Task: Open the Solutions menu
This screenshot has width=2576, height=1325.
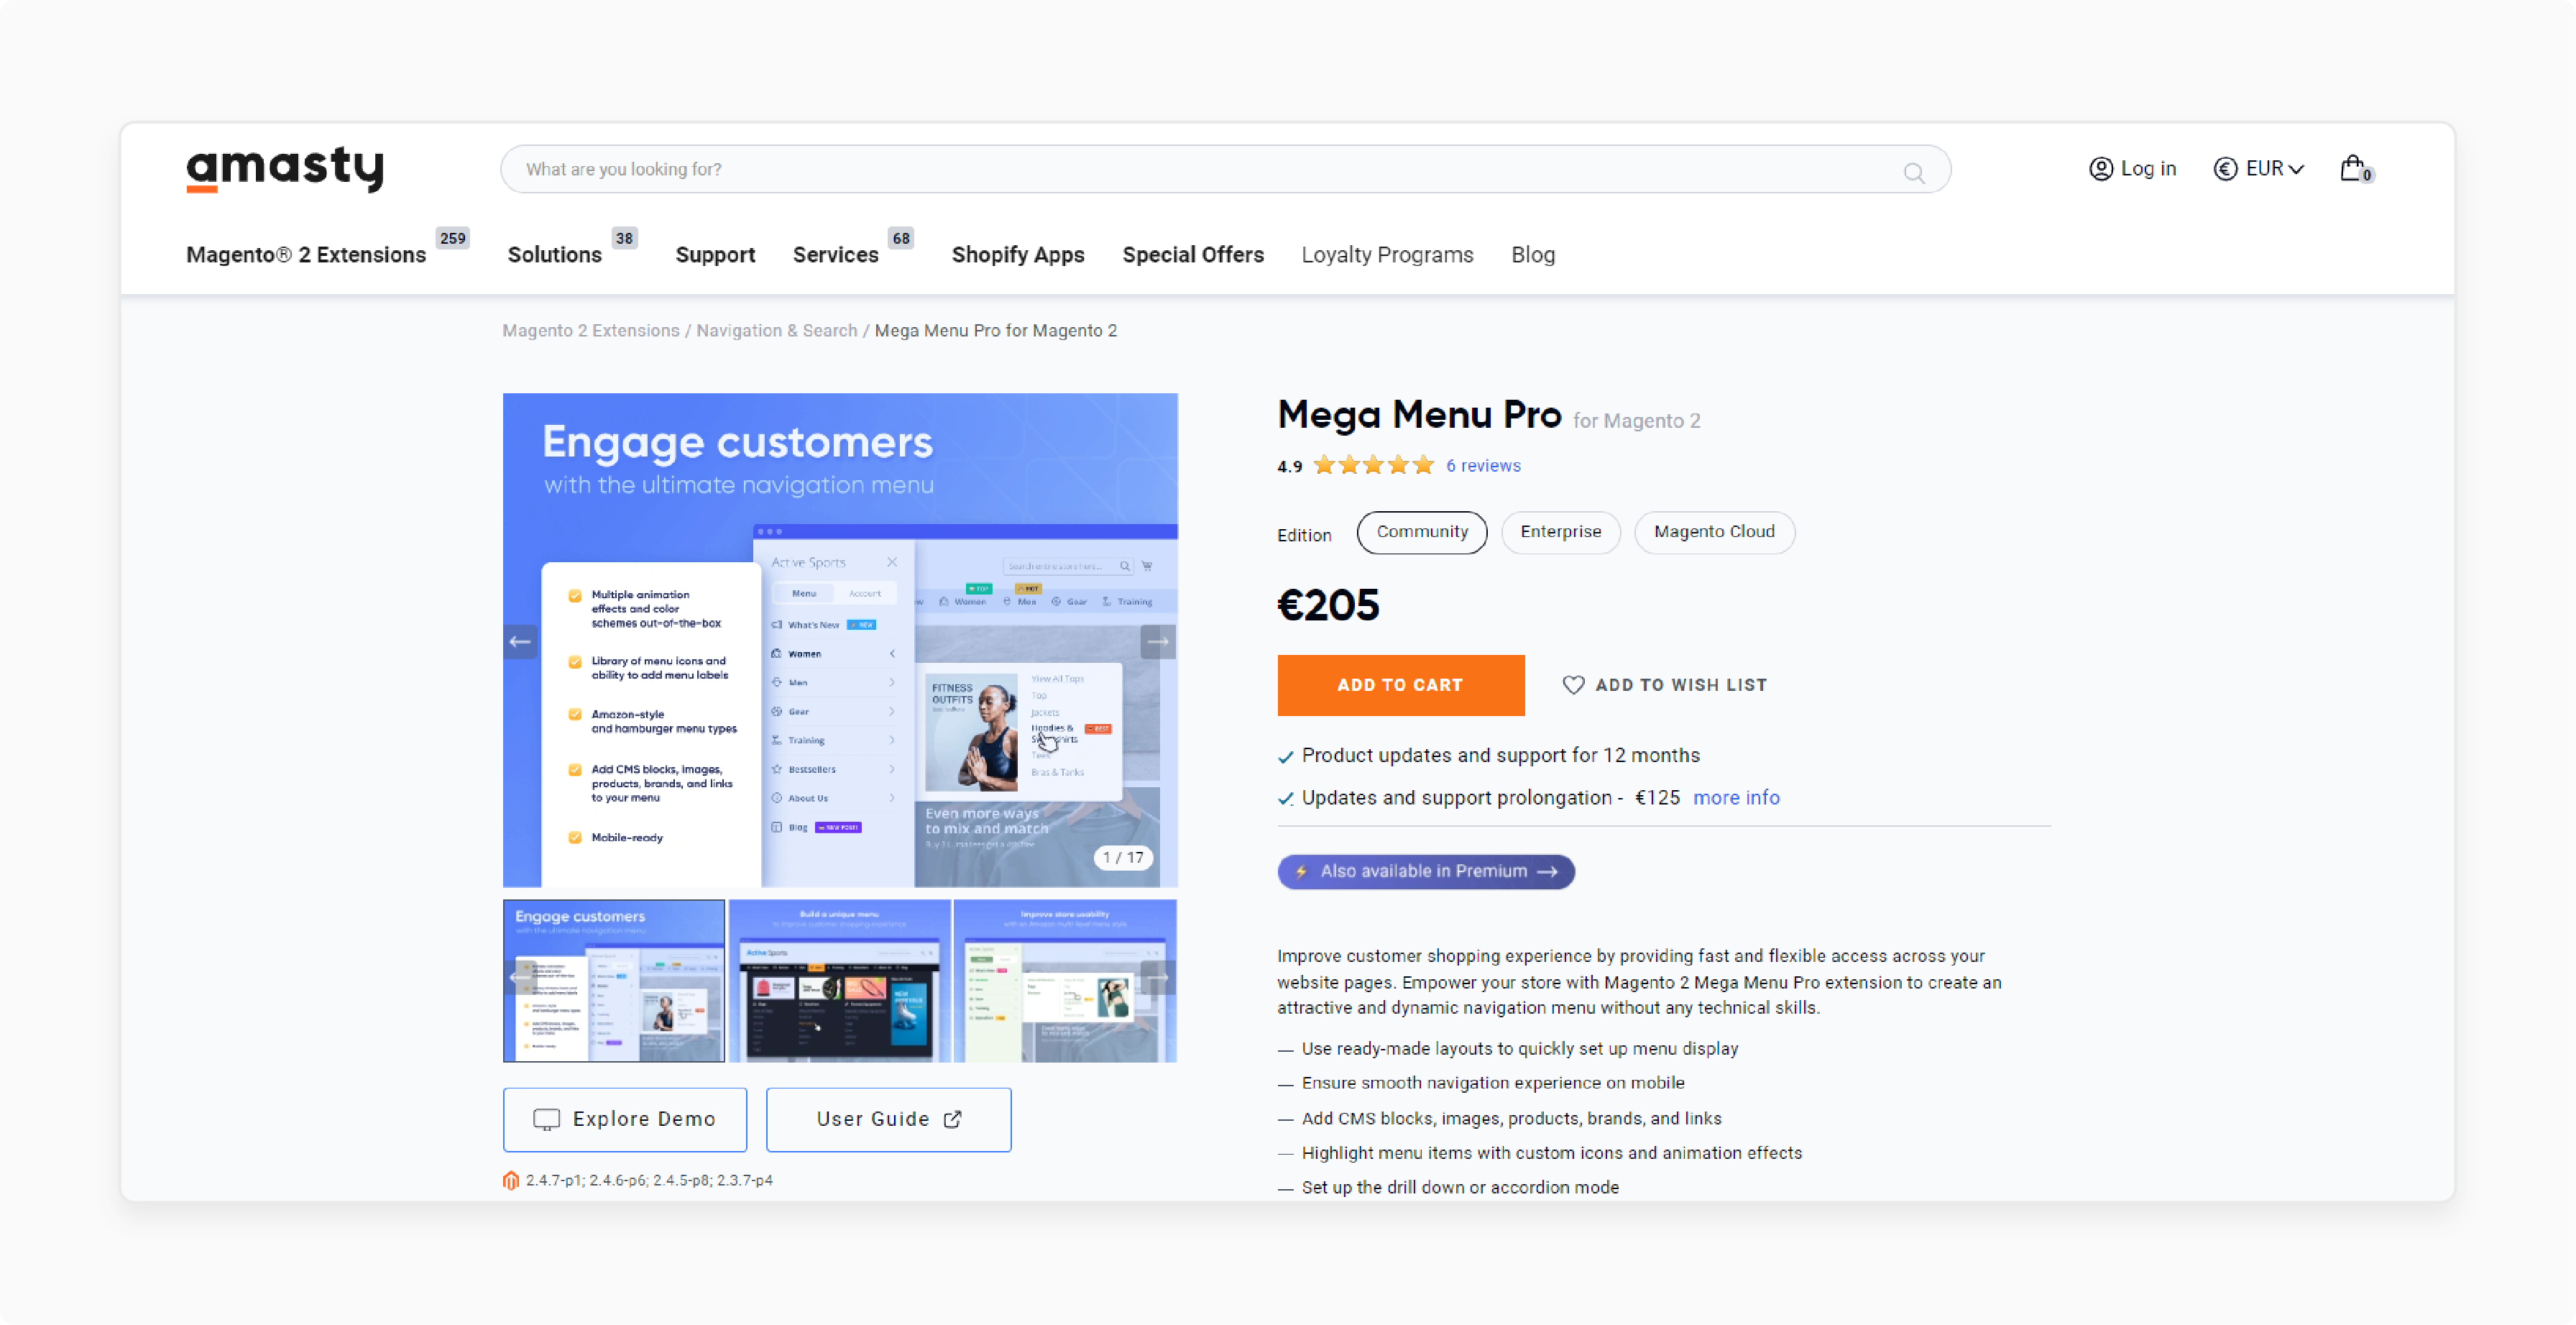Action: tap(555, 255)
